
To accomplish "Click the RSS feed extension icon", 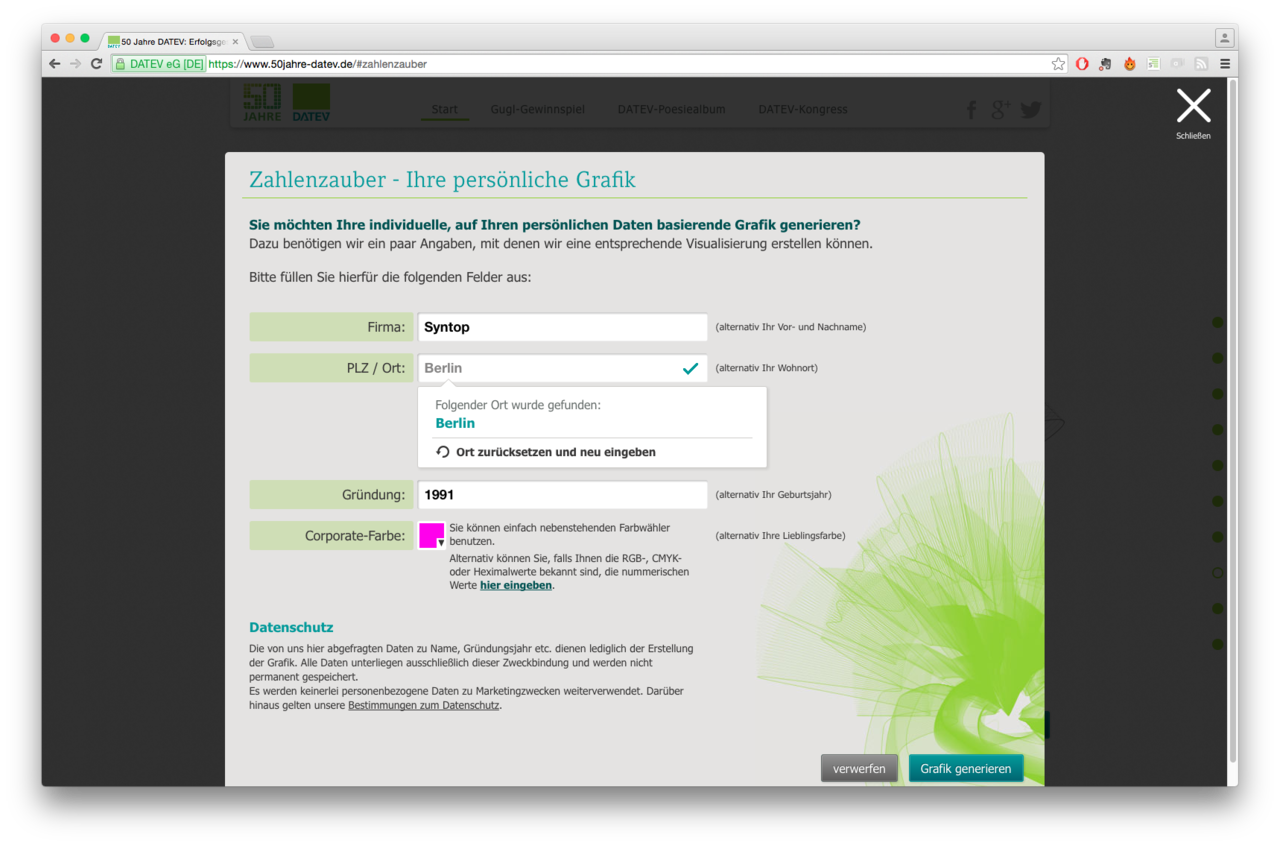I will (x=1201, y=64).
